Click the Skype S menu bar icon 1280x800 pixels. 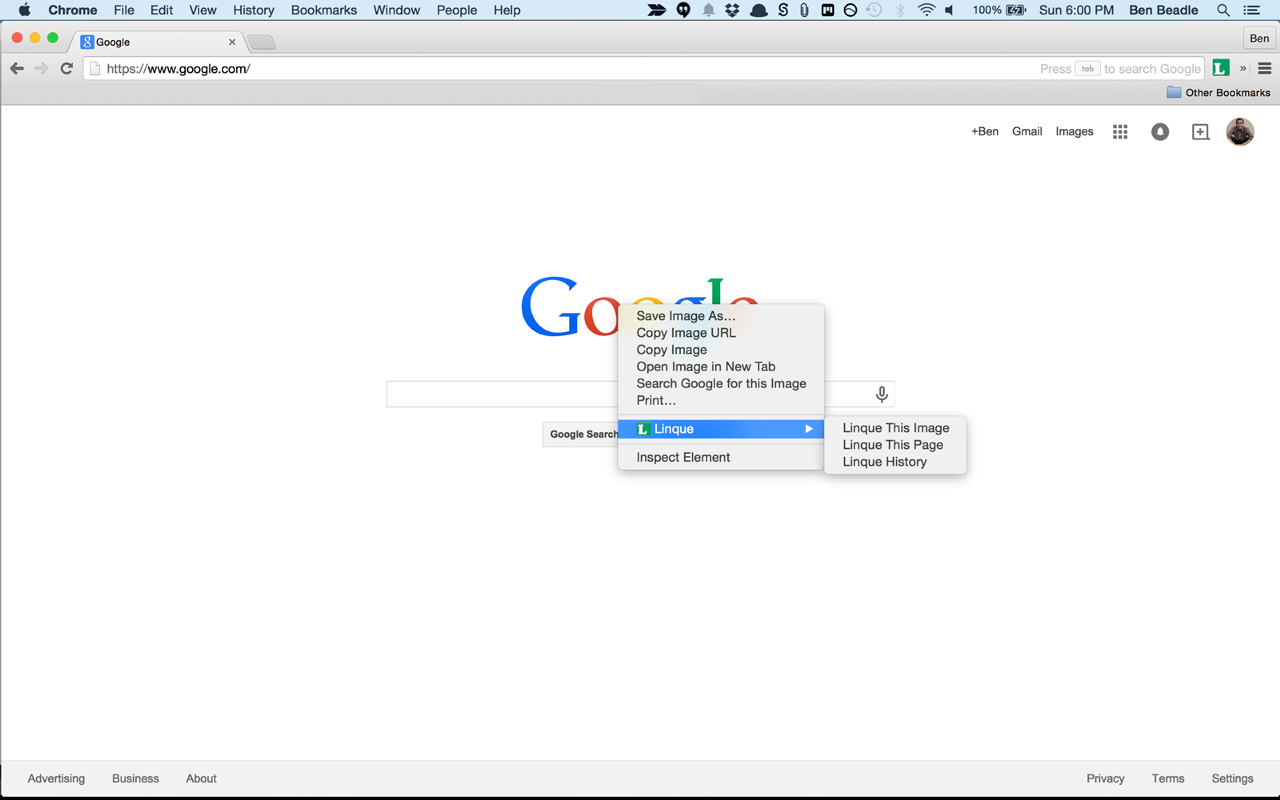pyautogui.click(x=783, y=10)
